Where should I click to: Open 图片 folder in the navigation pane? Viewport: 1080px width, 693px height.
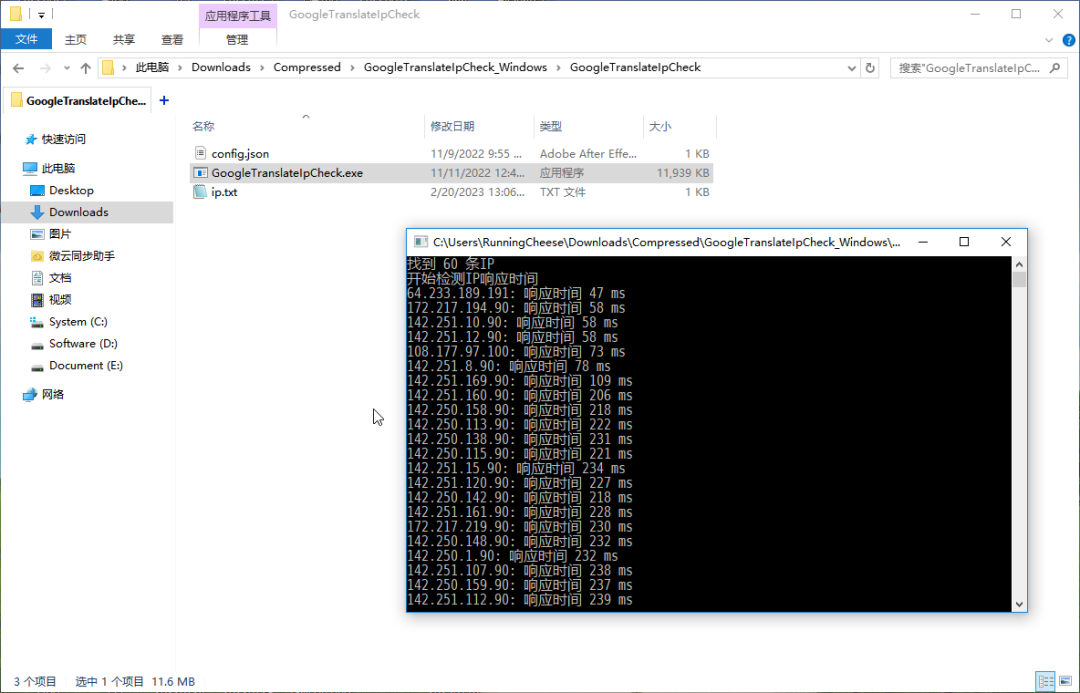59,234
